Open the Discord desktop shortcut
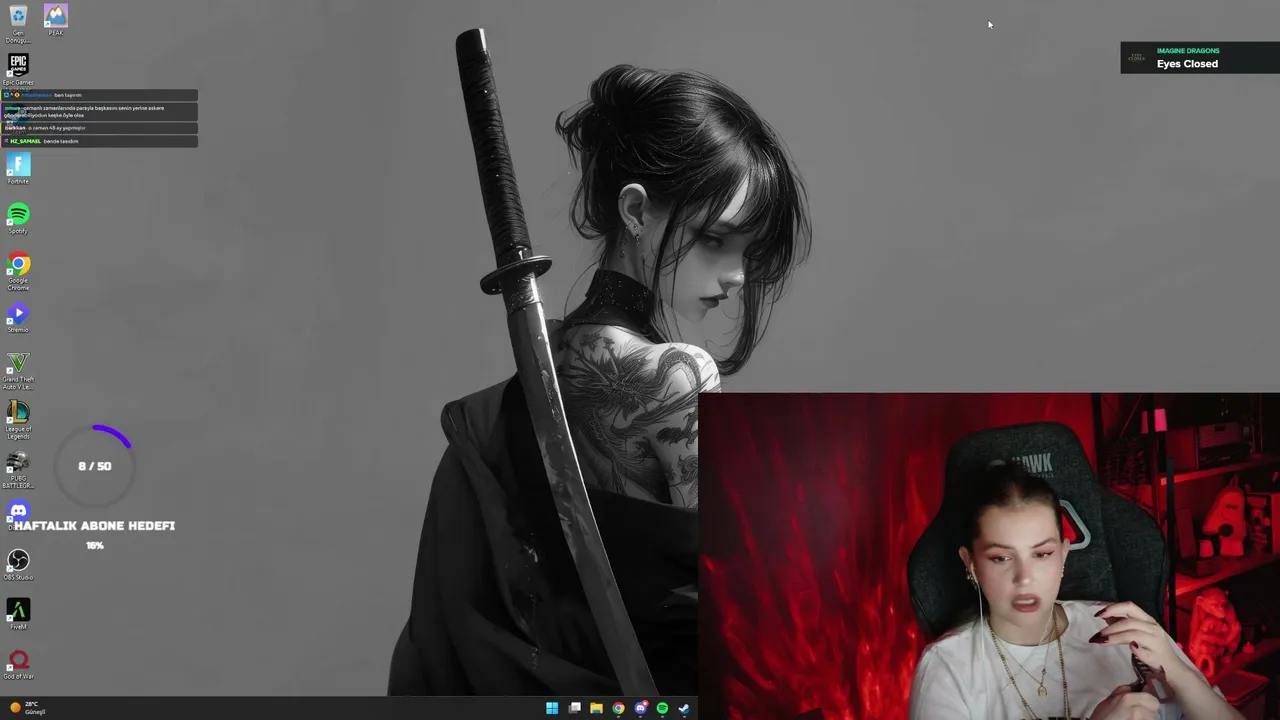The height and width of the screenshot is (720, 1280). [18, 514]
